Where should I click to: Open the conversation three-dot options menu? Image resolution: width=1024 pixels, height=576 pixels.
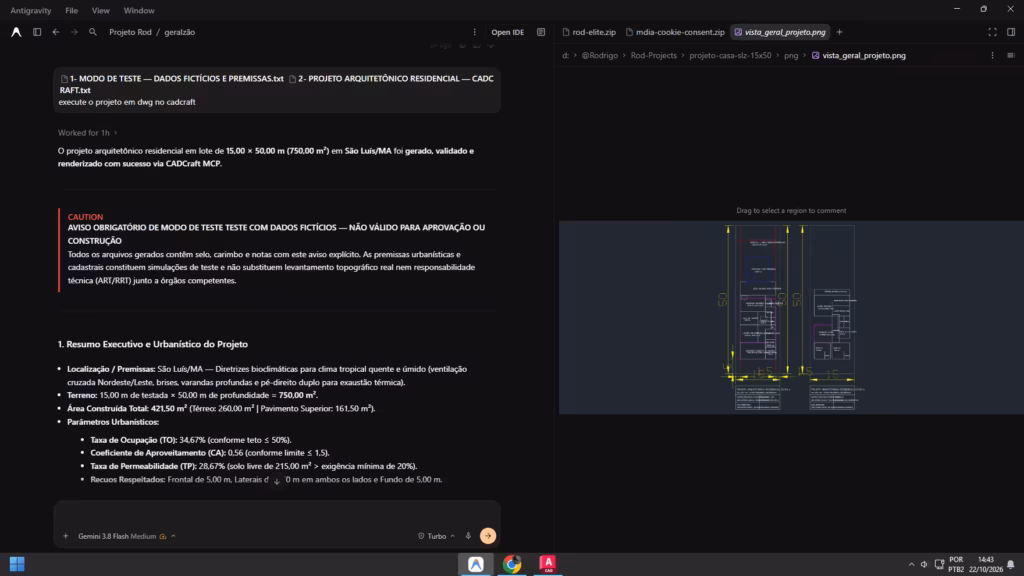[x=475, y=32]
